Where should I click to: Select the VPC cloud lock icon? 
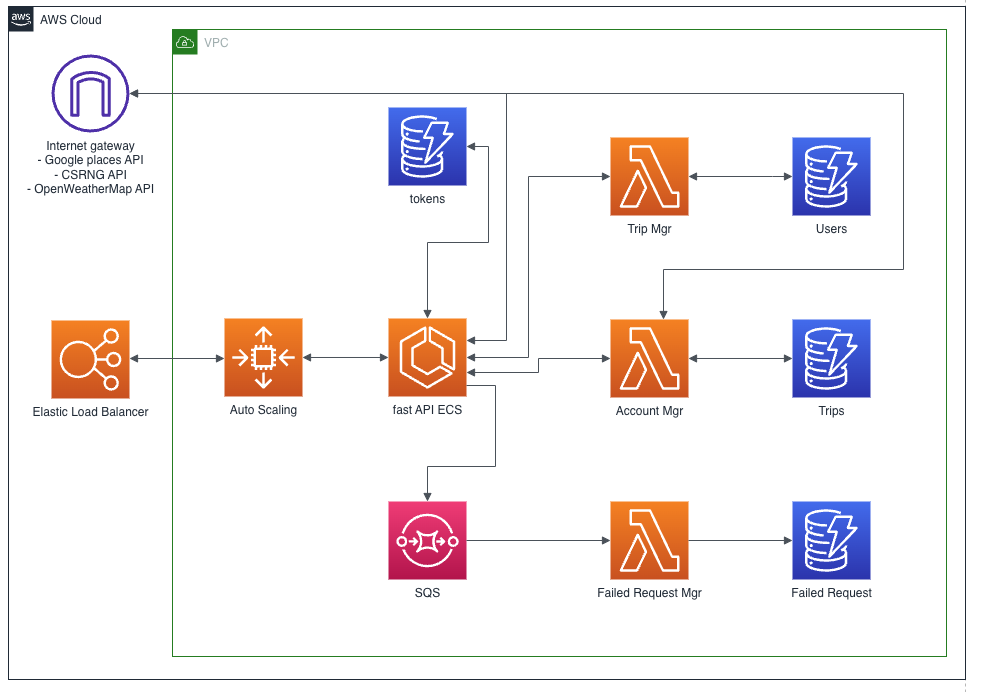coord(185,42)
